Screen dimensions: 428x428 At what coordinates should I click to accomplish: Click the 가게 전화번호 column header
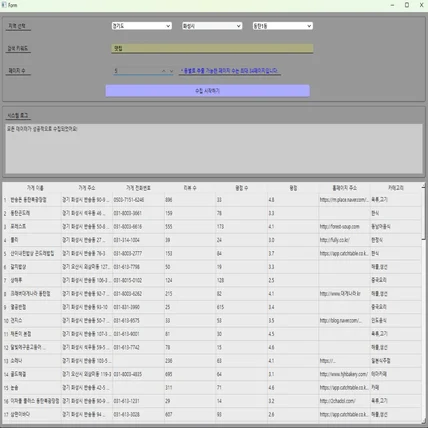pos(138,188)
